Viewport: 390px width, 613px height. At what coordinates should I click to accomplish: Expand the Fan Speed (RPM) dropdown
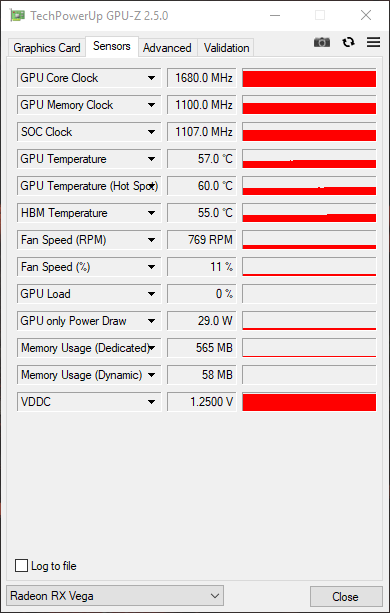(x=152, y=240)
